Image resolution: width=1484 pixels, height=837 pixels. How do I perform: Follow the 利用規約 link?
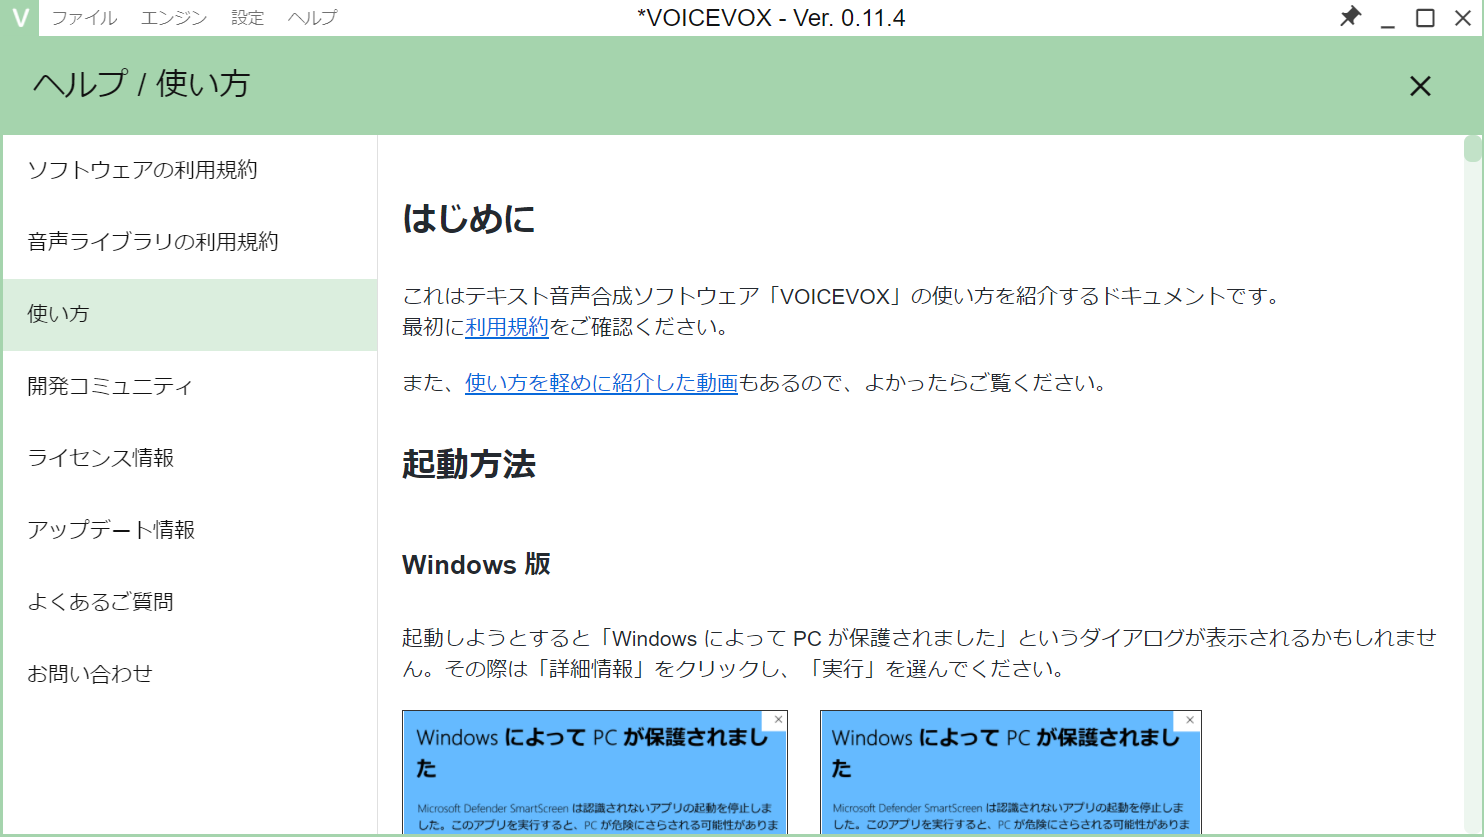[x=507, y=327]
